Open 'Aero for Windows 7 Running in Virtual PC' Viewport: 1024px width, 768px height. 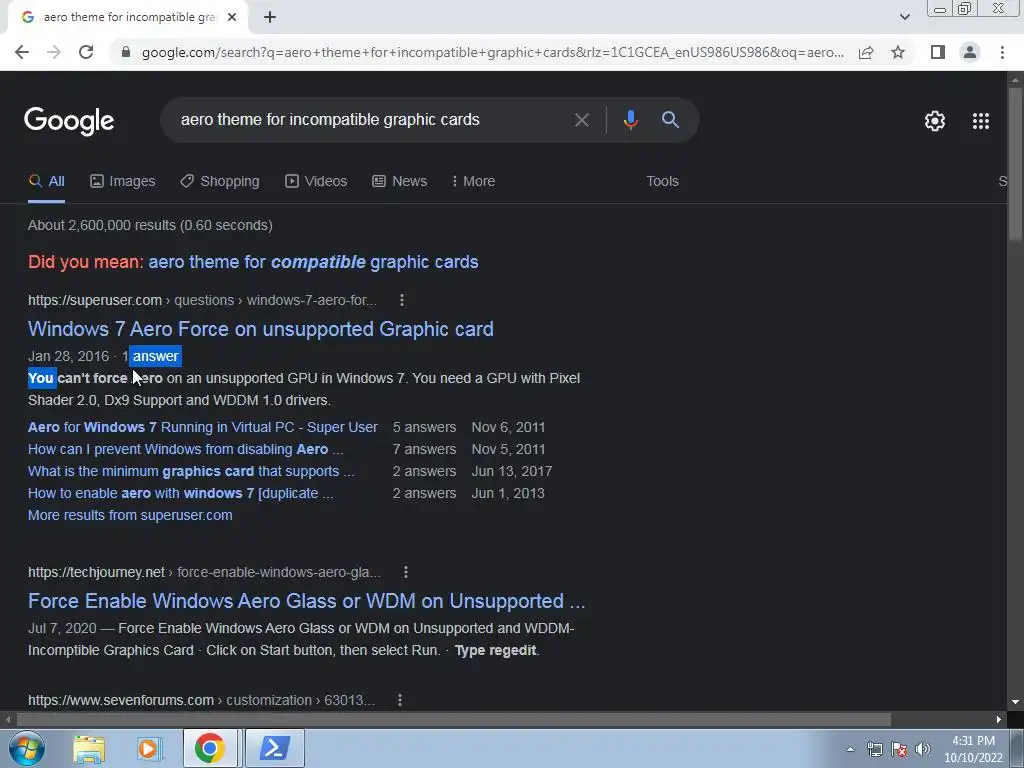[x=202, y=427]
